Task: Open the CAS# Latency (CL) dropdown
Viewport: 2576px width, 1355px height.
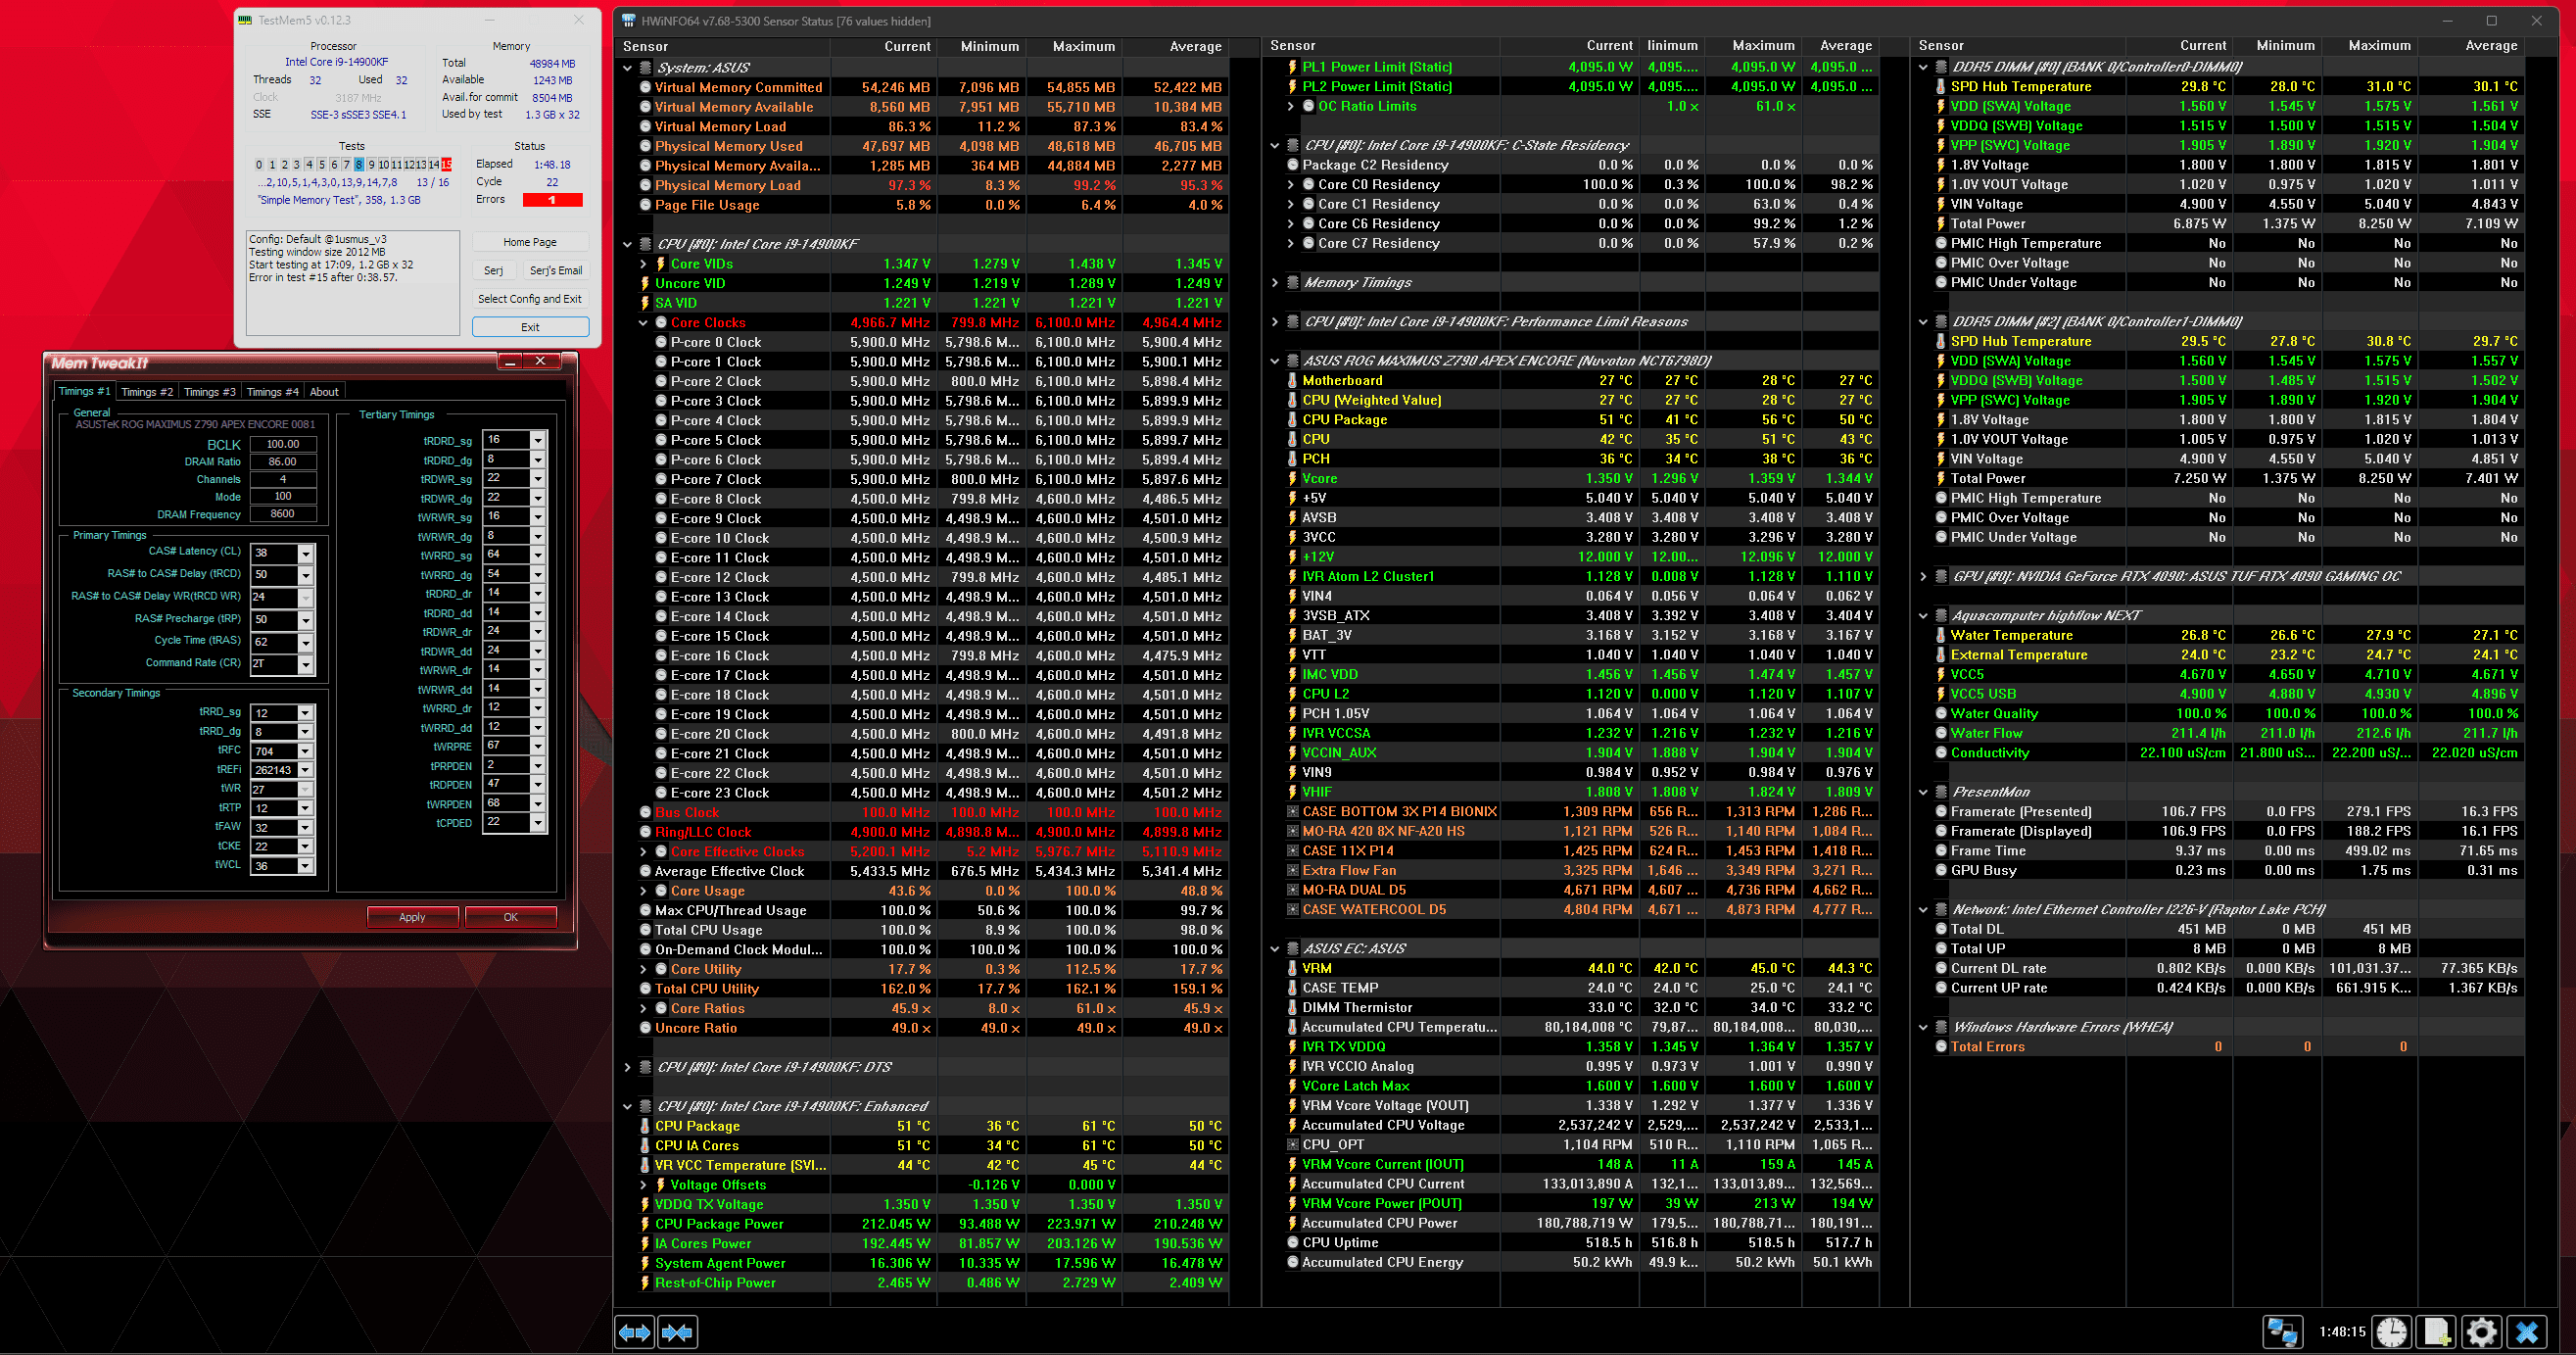Action: (306, 553)
